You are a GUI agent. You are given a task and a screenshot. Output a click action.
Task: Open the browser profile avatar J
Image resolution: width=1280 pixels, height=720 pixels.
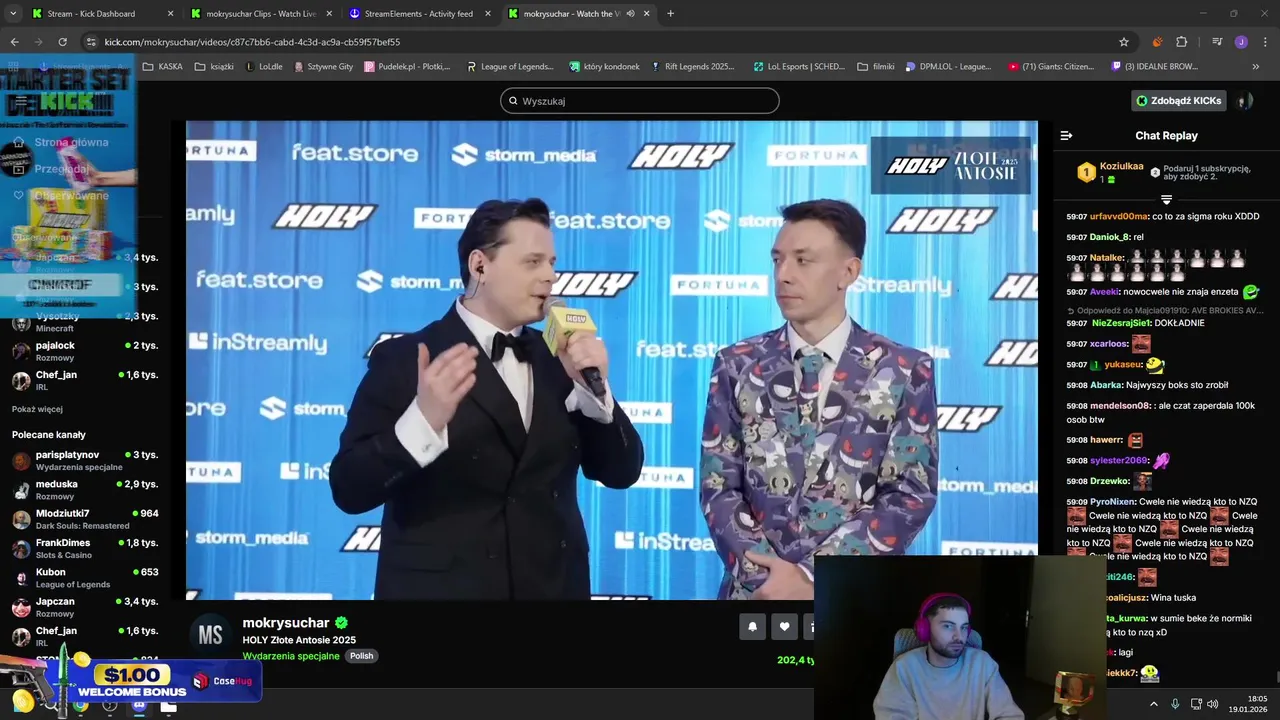coord(1241,42)
